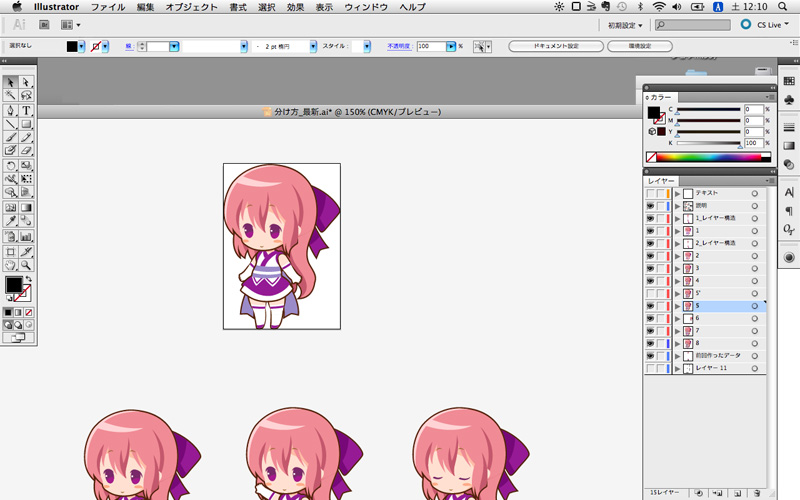The height and width of the screenshot is (500, 800).
Task: Open Bridge from the application bar
Action: [x=44, y=24]
